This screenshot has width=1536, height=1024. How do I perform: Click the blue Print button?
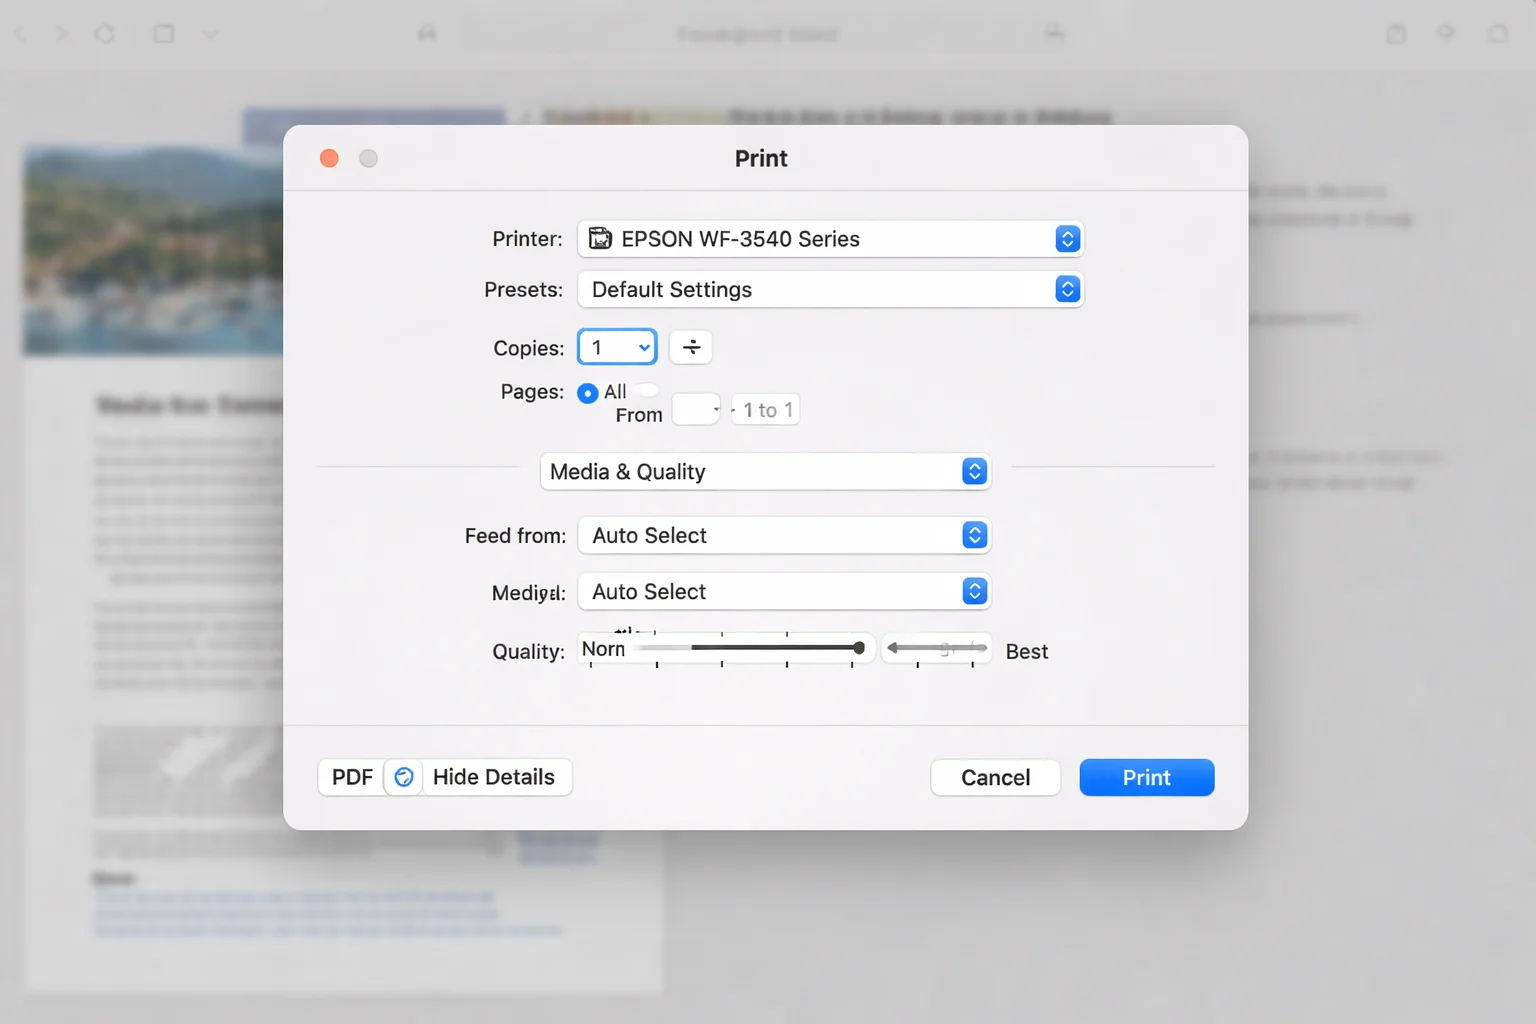[1146, 777]
